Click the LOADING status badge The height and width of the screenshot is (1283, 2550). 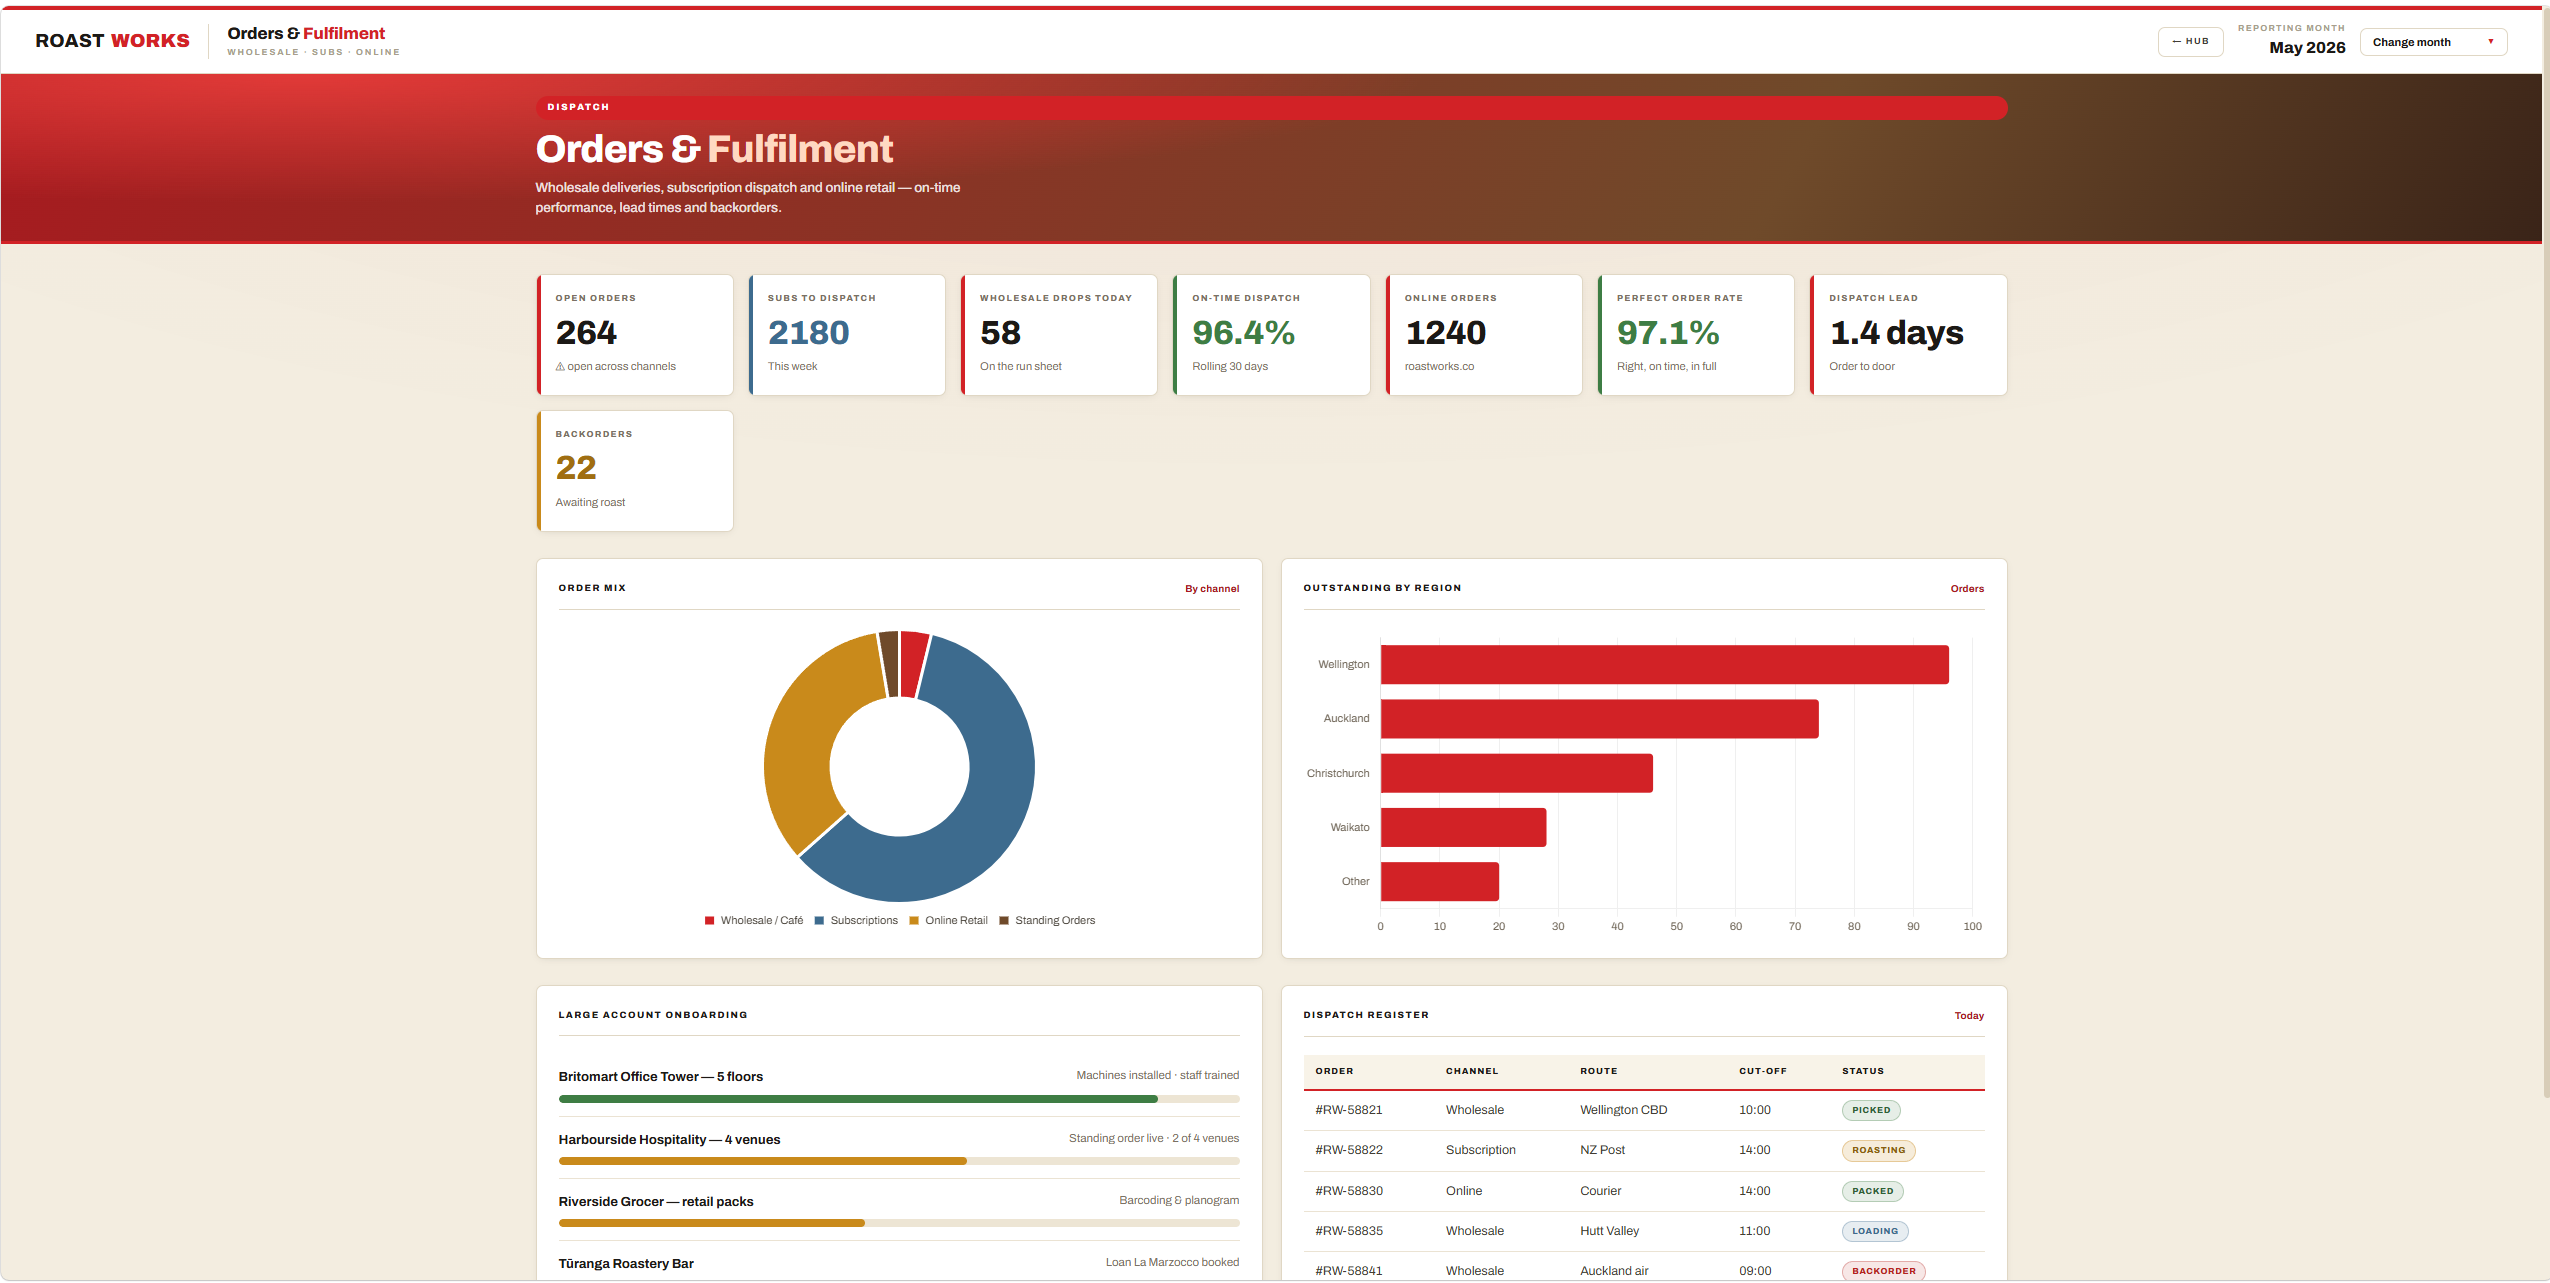[1875, 1231]
